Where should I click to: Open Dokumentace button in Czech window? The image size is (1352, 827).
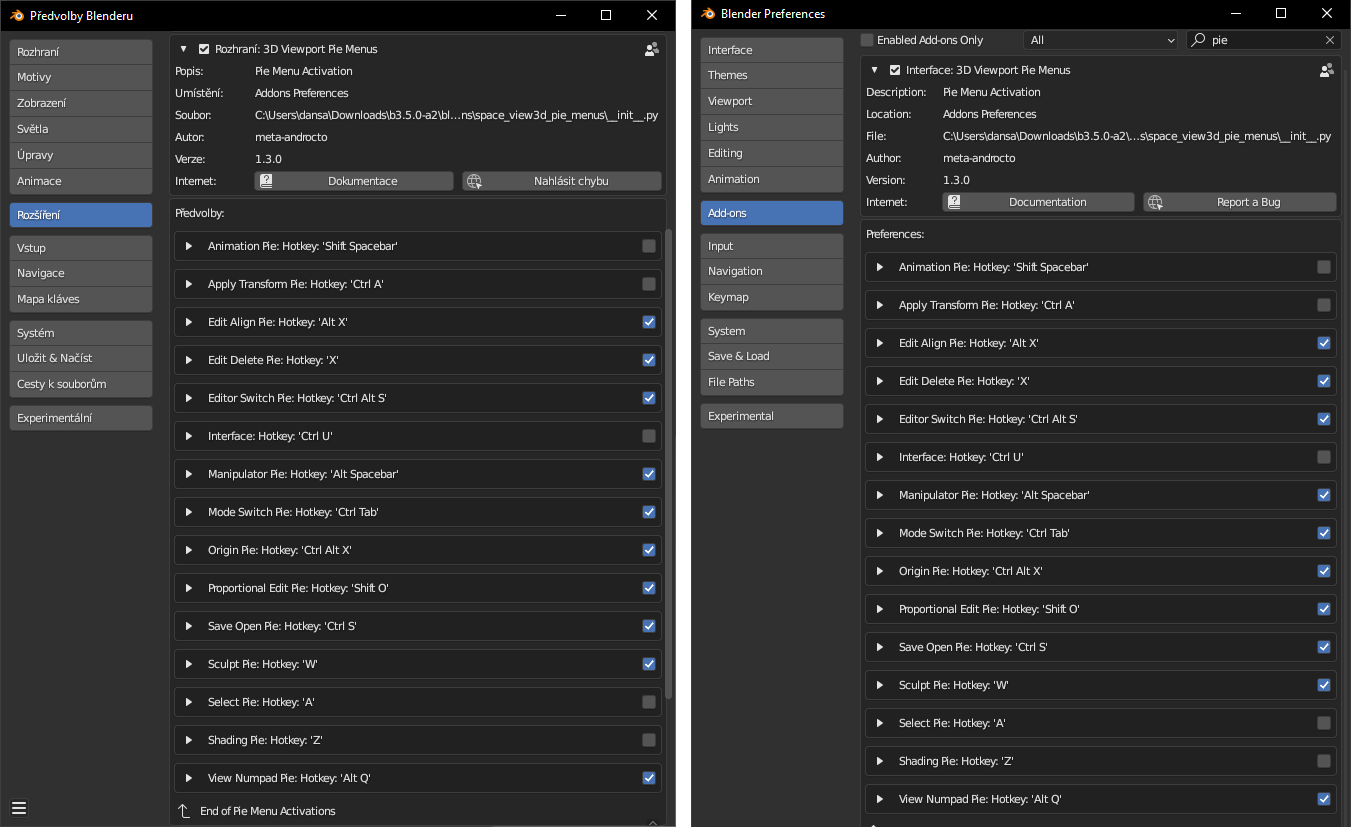(x=354, y=181)
